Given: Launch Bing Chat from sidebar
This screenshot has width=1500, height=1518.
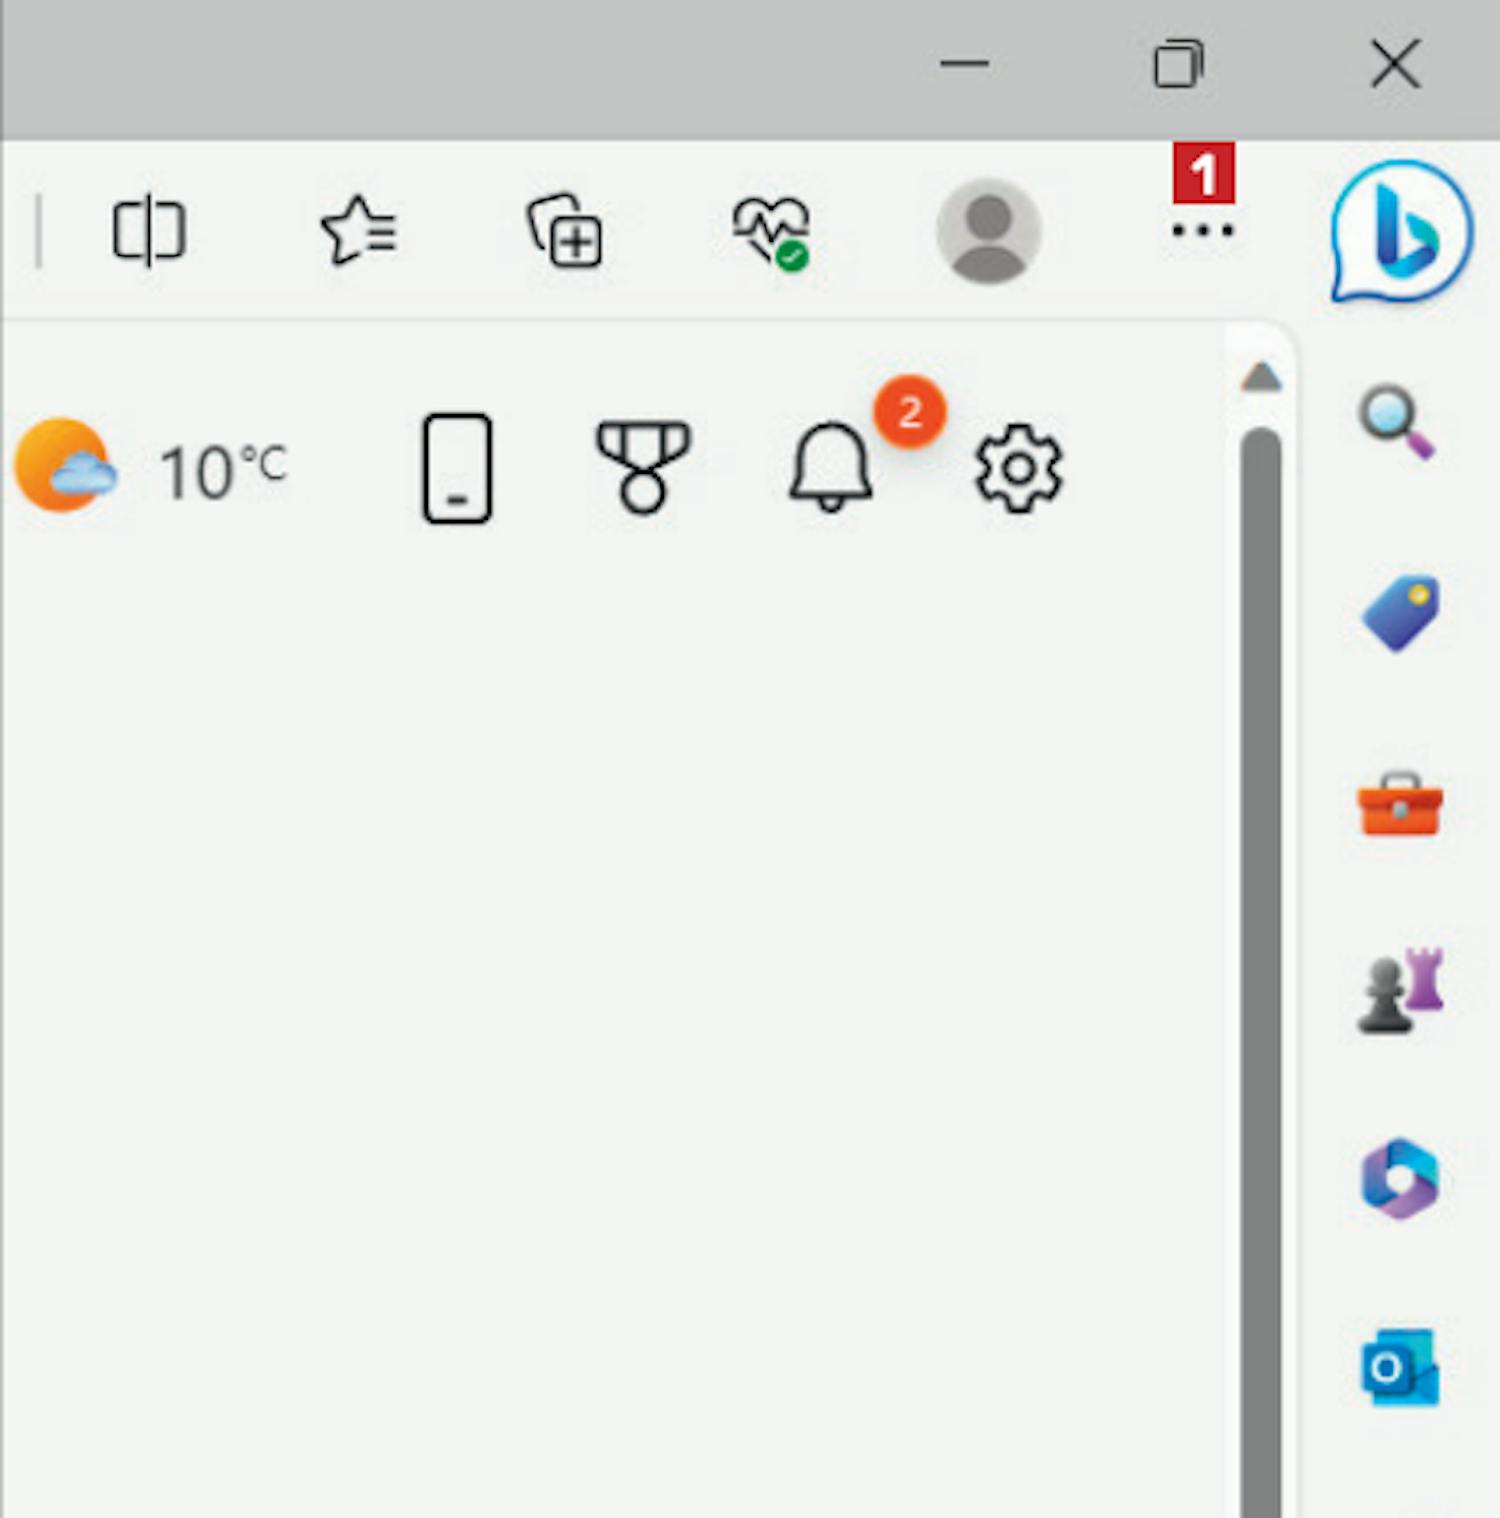Looking at the screenshot, I should (x=1400, y=231).
